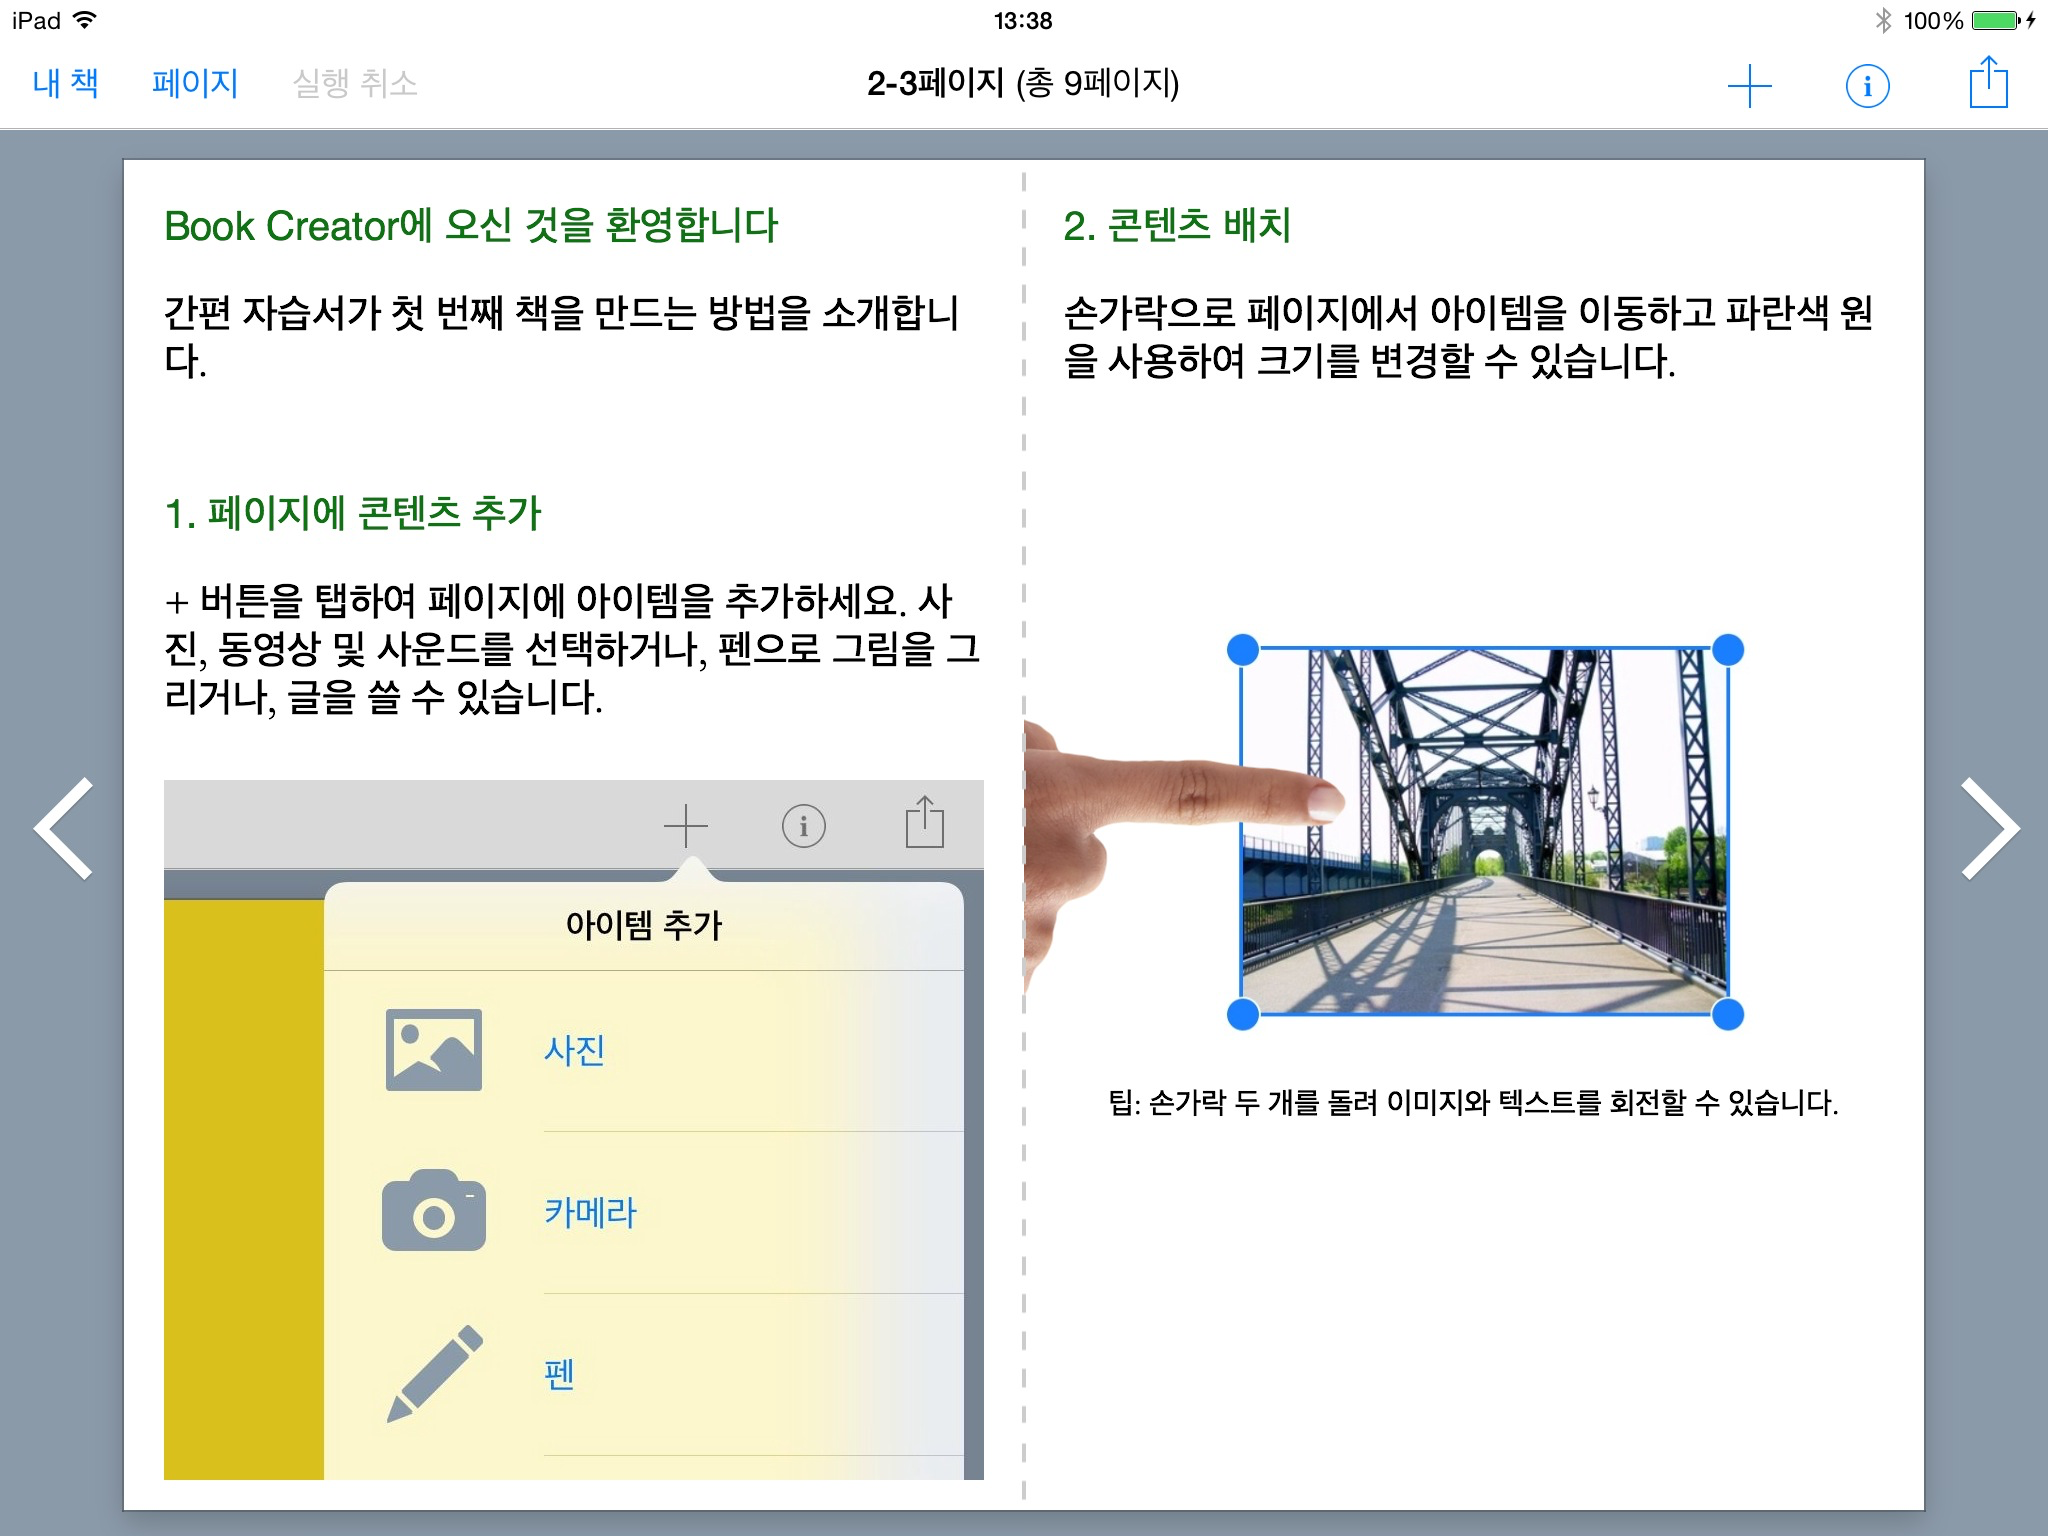Screen dimensions: 2048x1536
Task: Tap the page title 2-3페이지 (총 9페이지)
Action: point(1023,83)
